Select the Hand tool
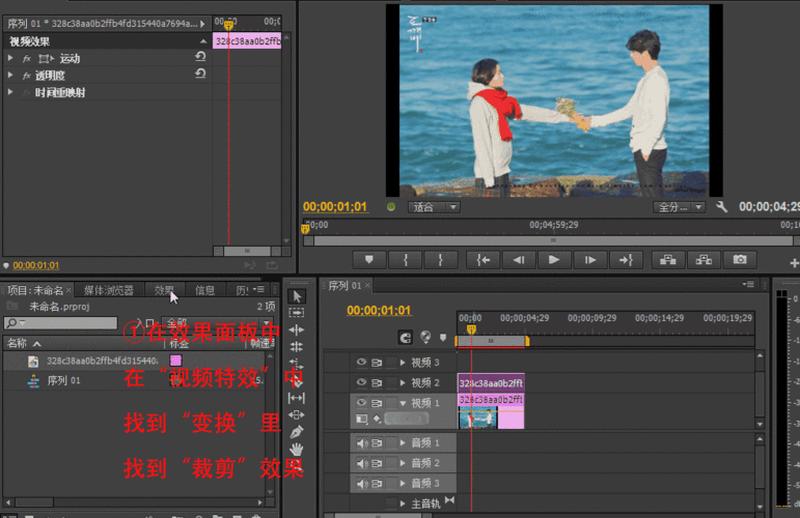Viewport: 800px width, 518px height. [296, 449]
